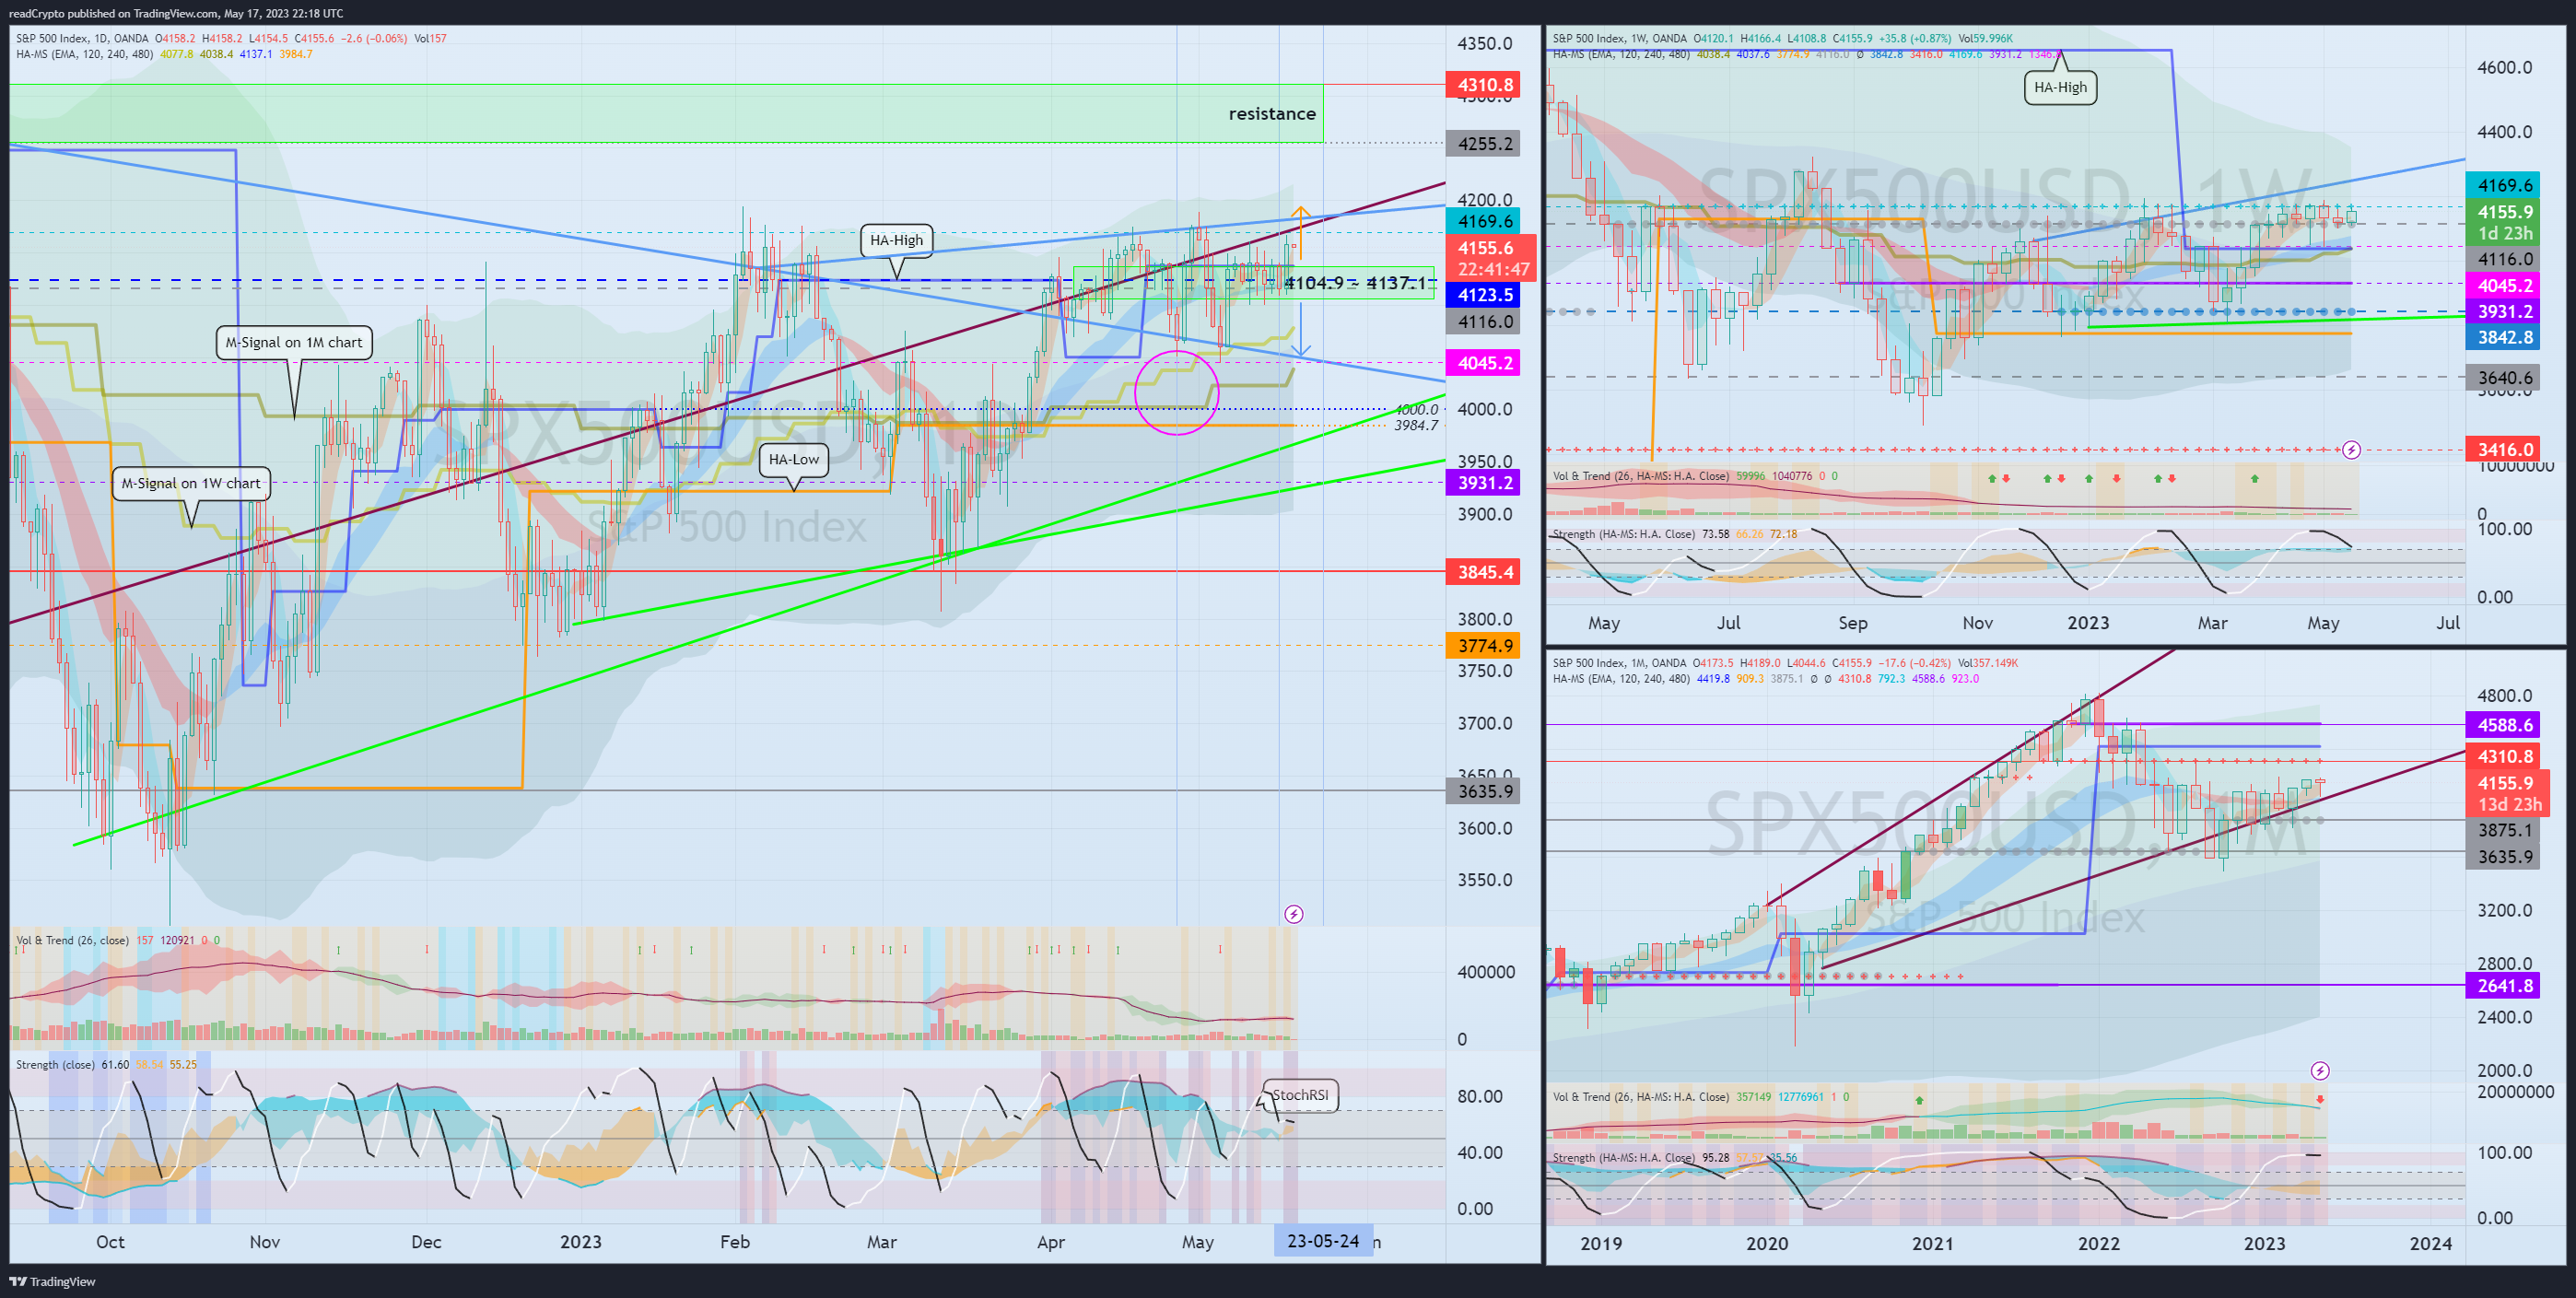Select the blue down arrow on the daily chart

tap(1300, 328)
